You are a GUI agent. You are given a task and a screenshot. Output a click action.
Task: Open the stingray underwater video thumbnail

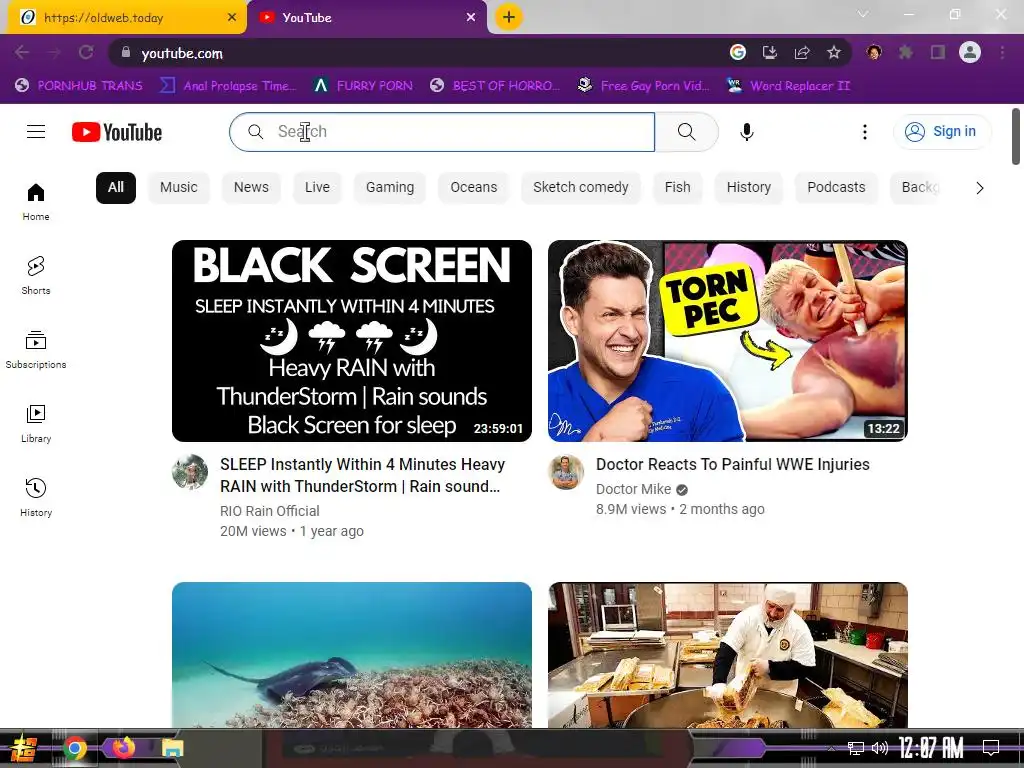point(351,655)
